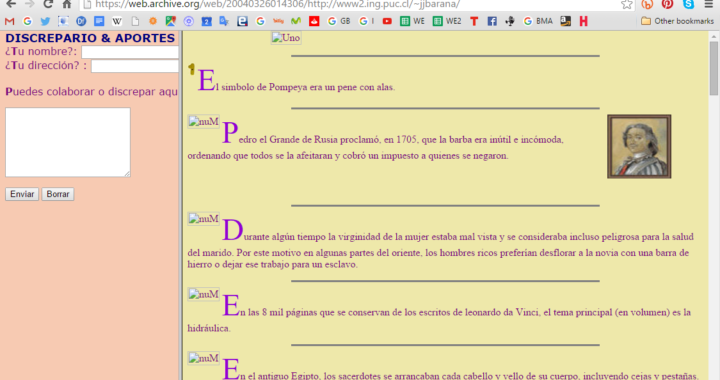
Task: Click the scrollbar up arrow
Action: (x=714, y=36)
